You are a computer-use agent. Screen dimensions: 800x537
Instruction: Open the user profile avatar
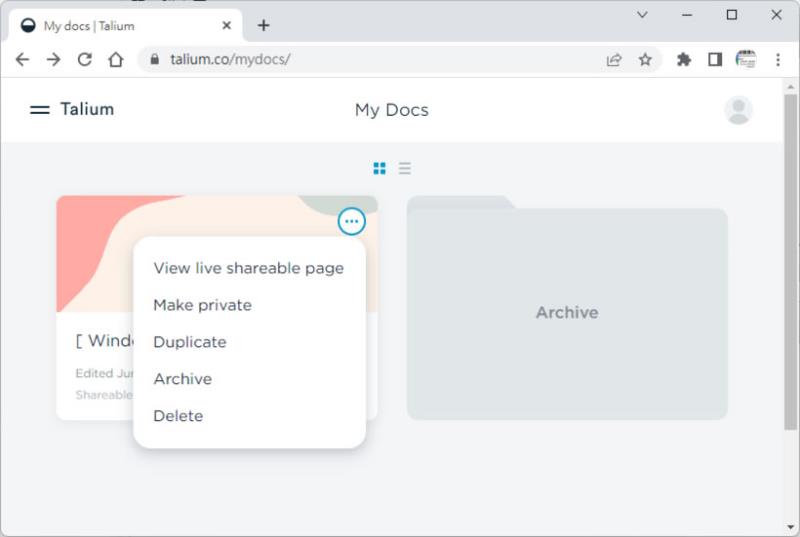[738, 110]
